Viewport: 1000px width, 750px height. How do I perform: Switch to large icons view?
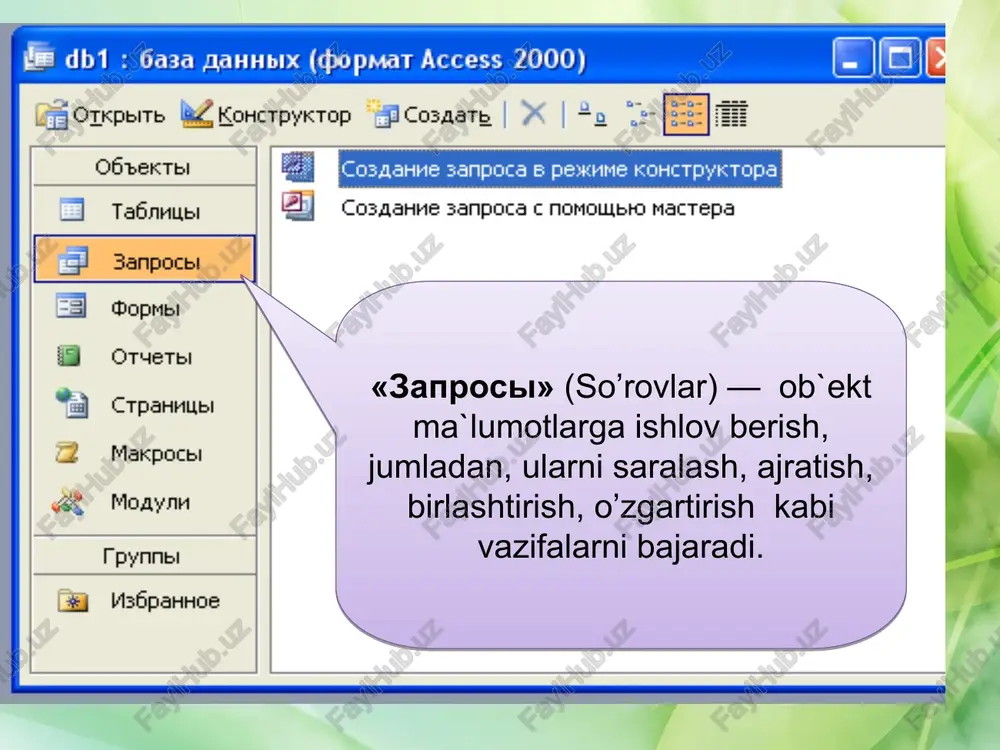tap(592, 114)
